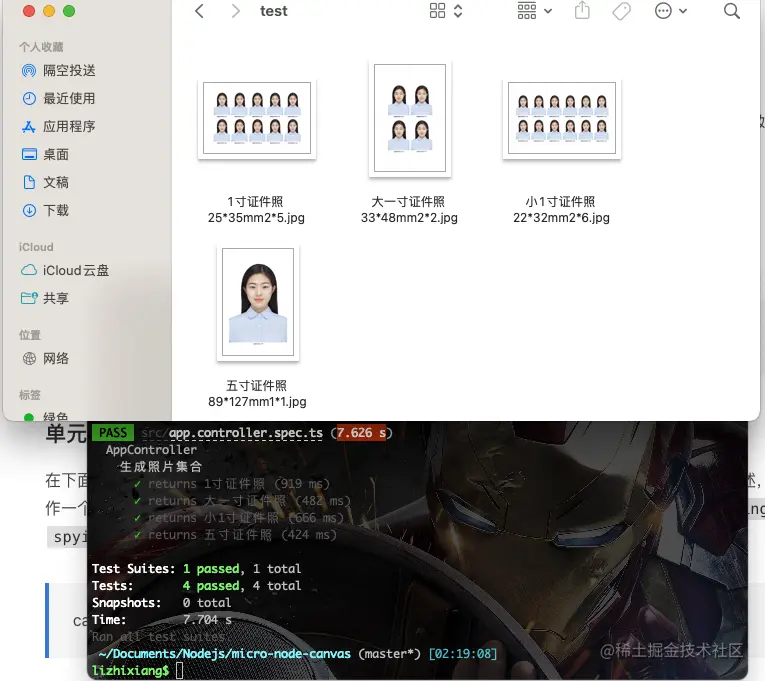Click 'Snapshots: 0 total' line in terminal
The image size is (765, 681).
[x=161, y=603]
